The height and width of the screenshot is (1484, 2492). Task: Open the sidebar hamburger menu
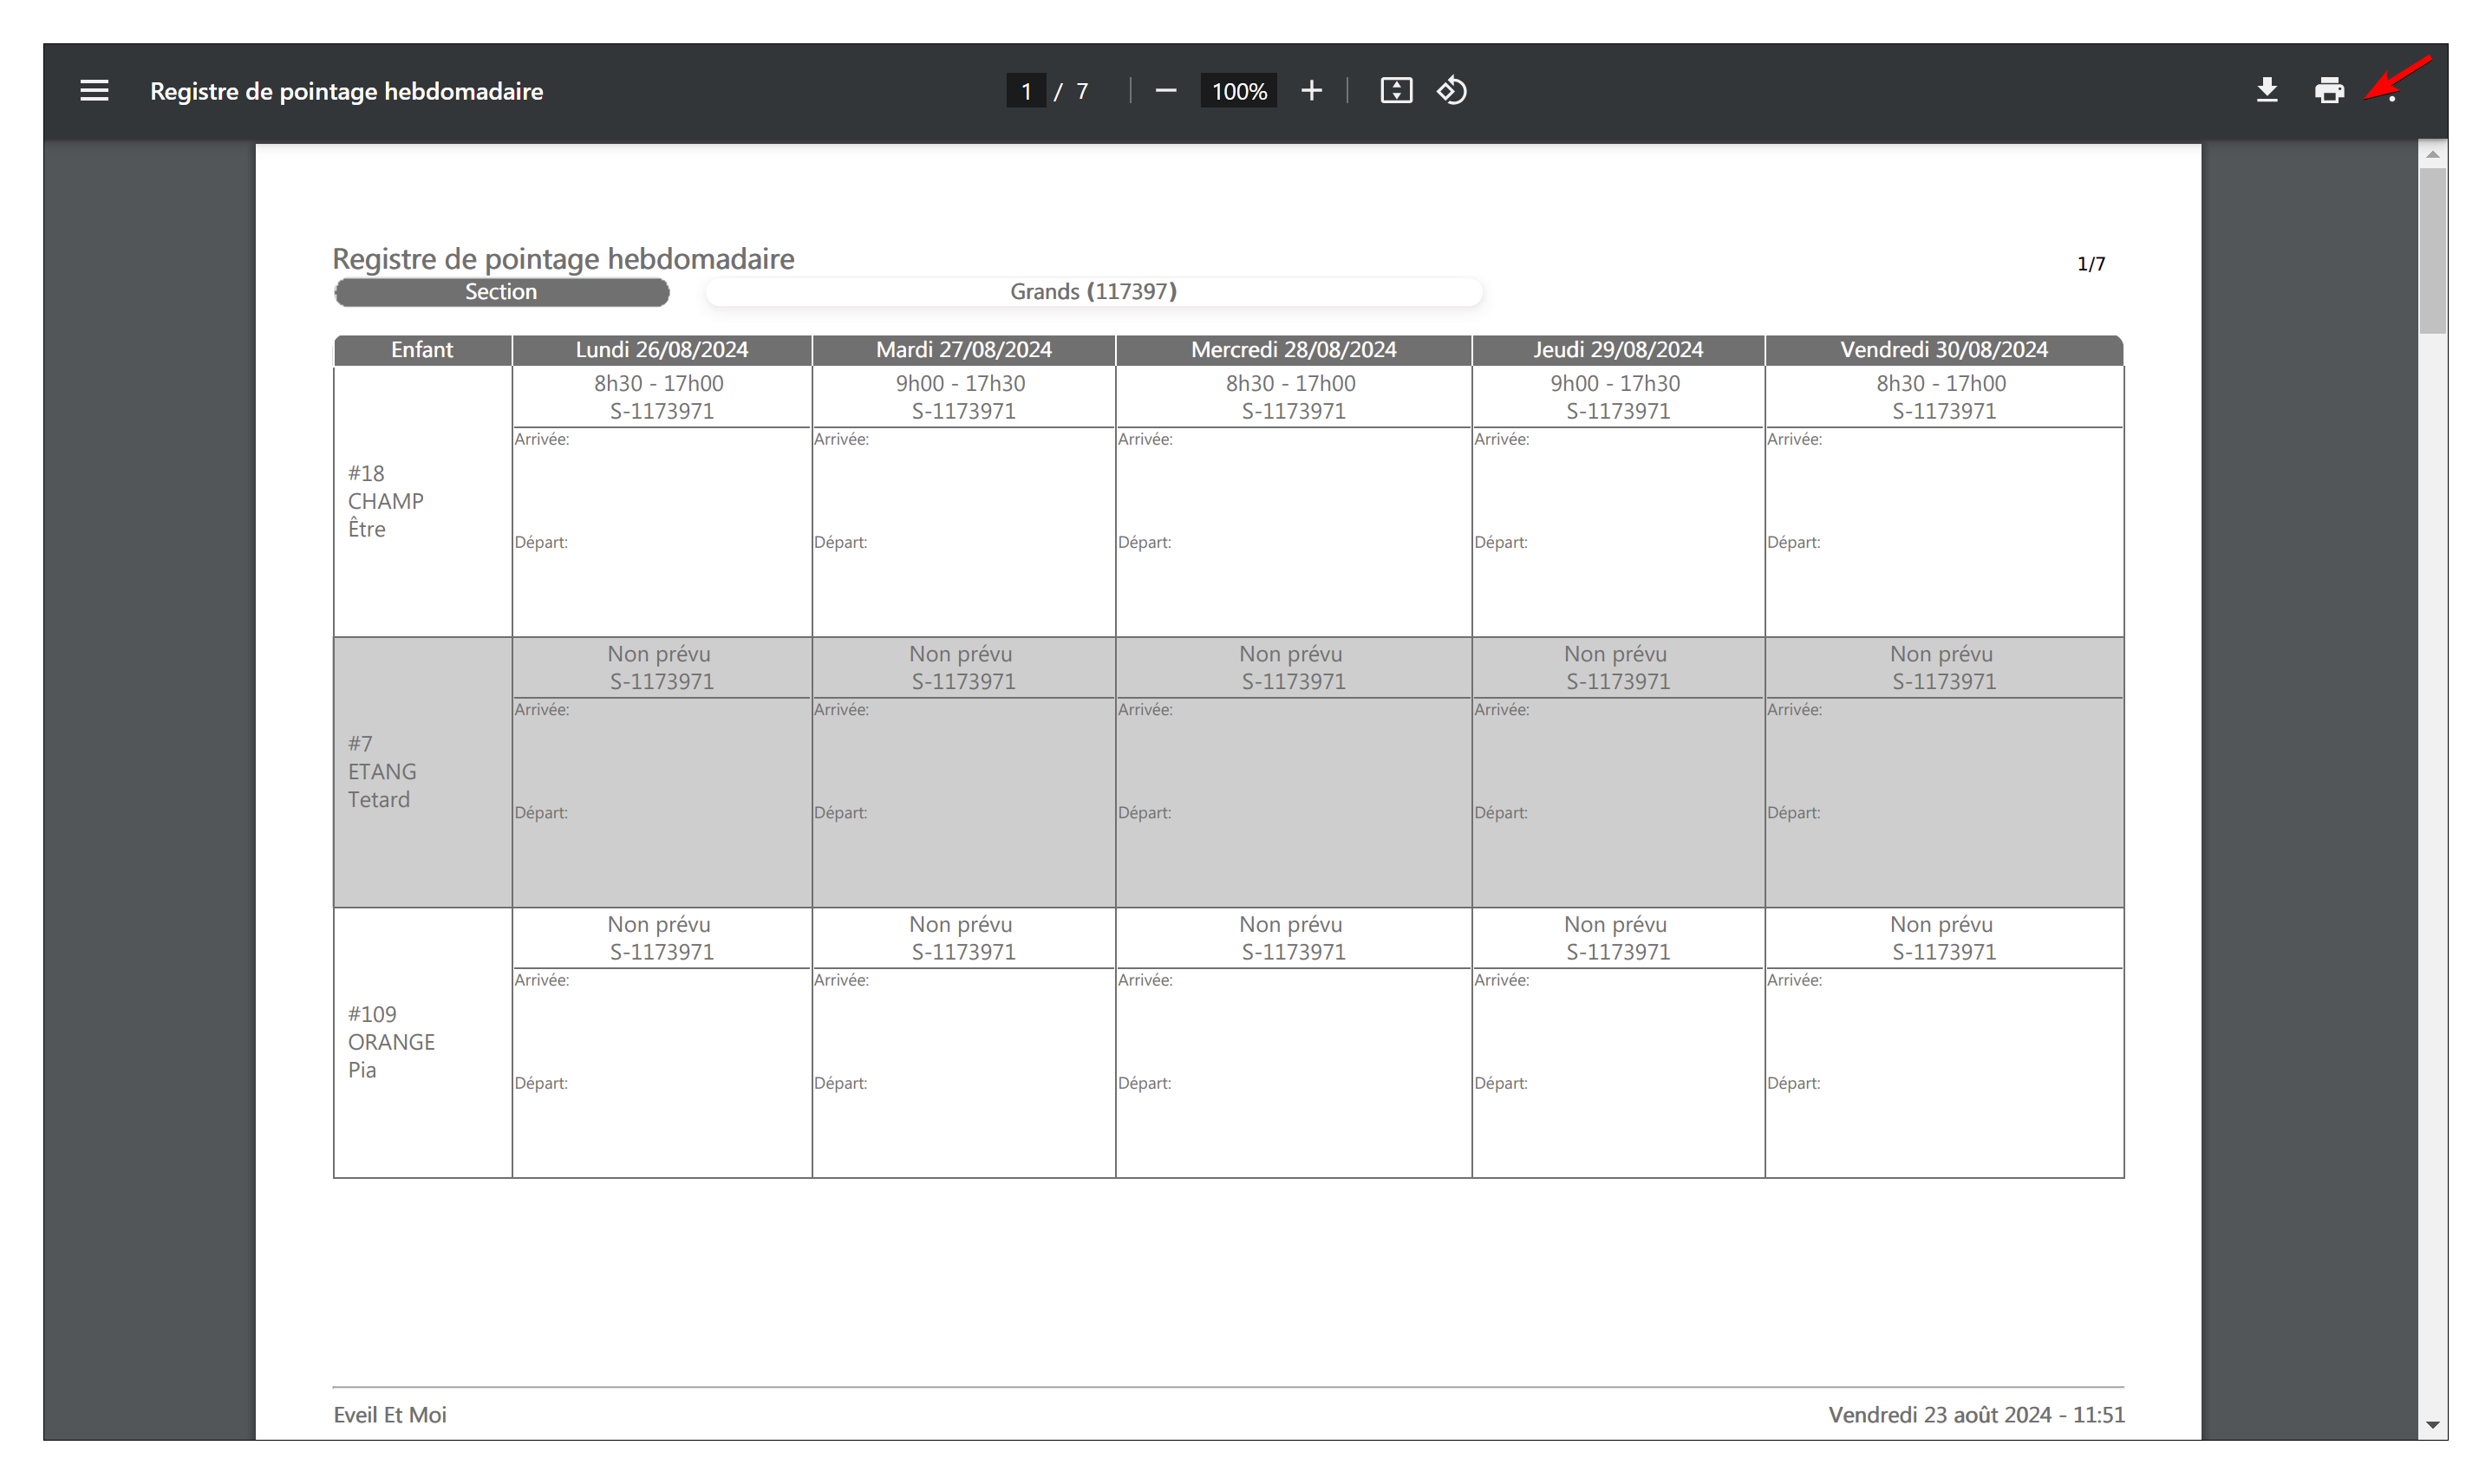(94, 91)
